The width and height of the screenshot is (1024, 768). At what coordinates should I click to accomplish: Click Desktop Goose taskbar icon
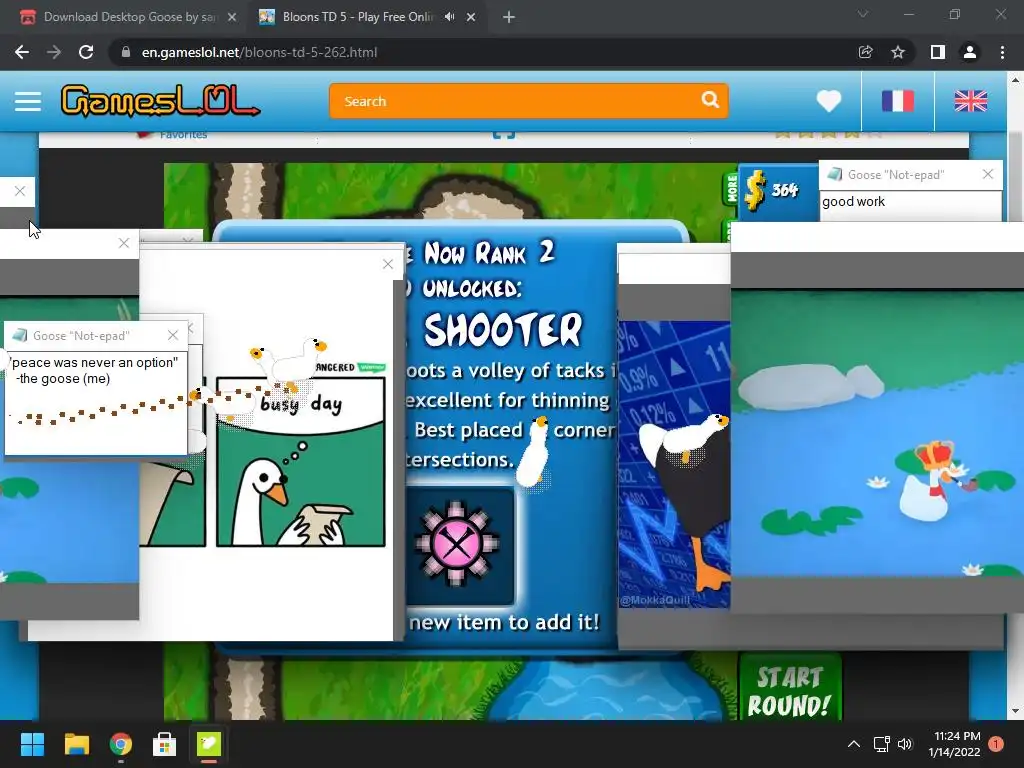point(209,744)
